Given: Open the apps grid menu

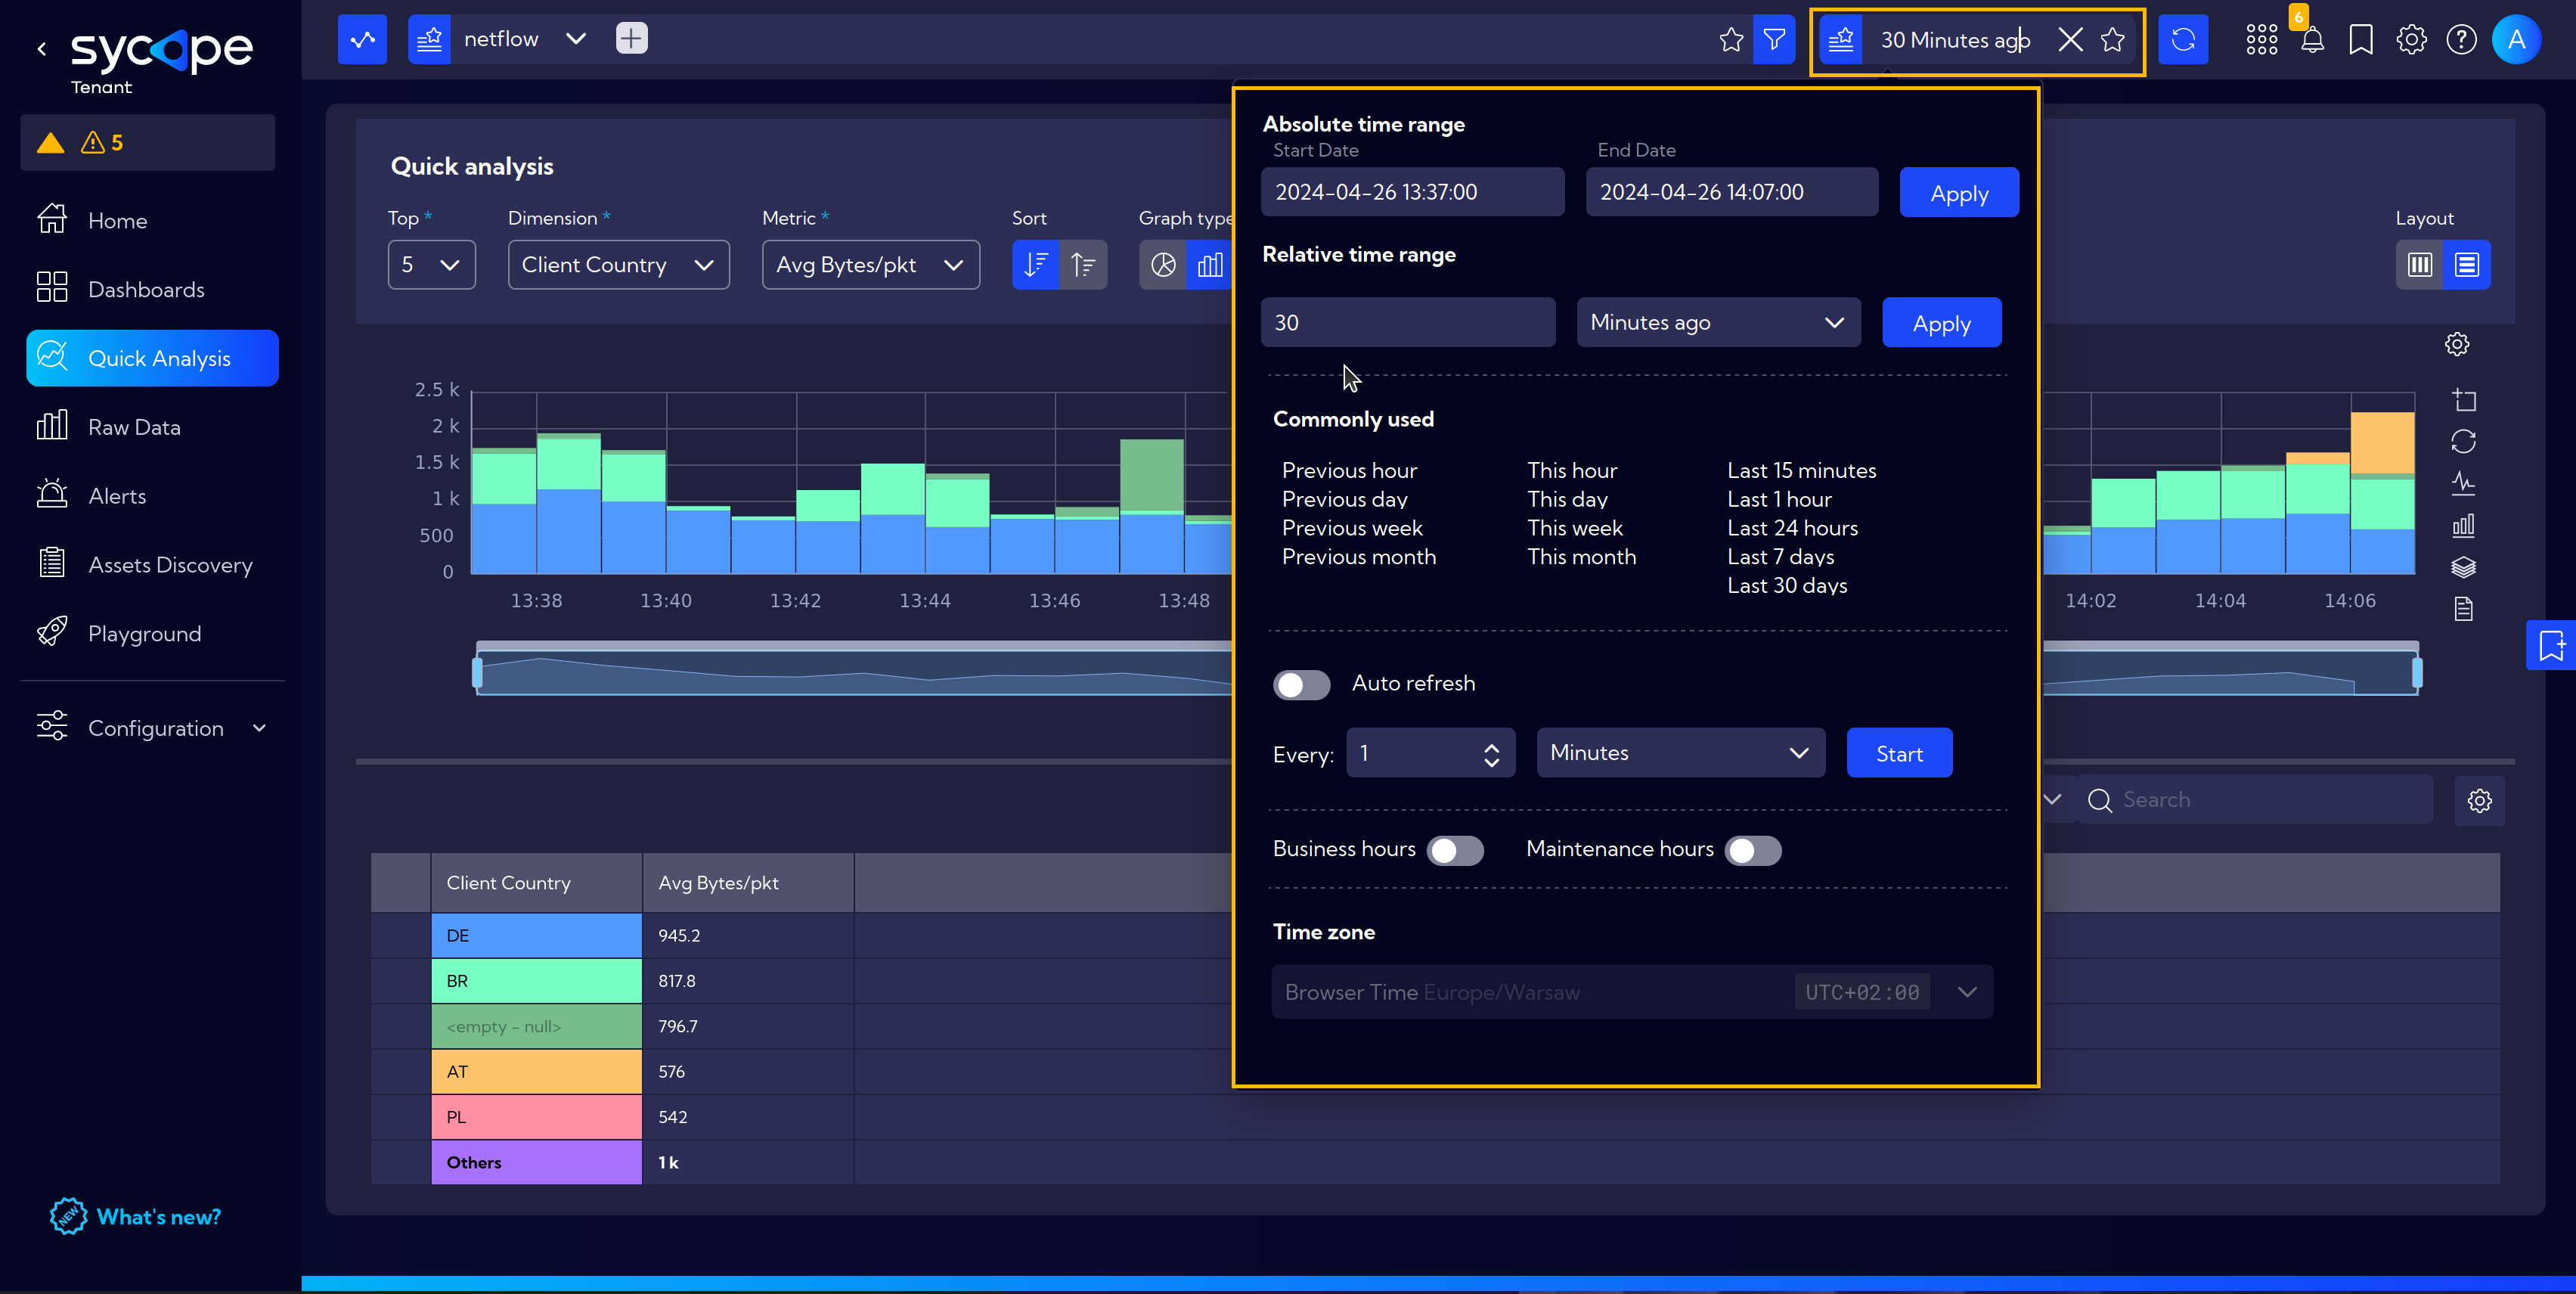Looking at the screenshot, I should pos(2261,40).
